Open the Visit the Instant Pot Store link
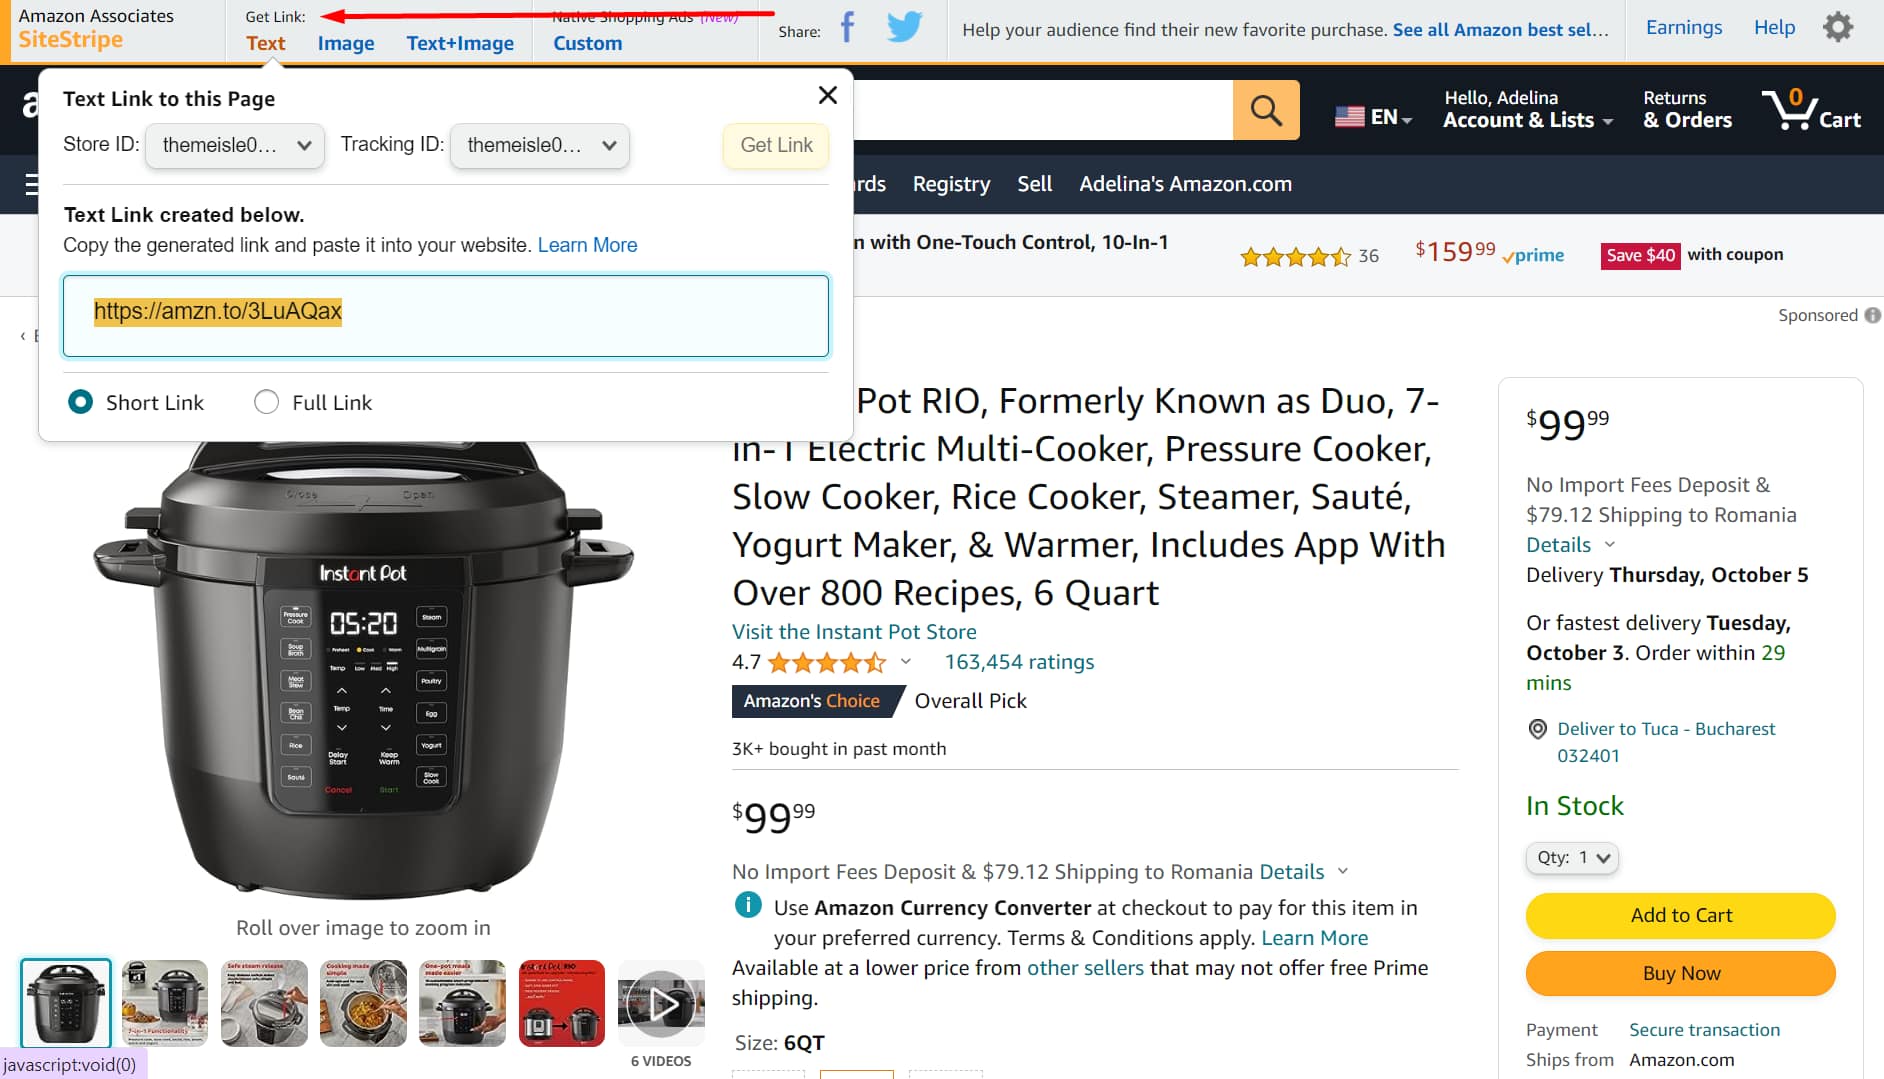The height and width of the screenshot is (1079, 1884). (854, 632)
